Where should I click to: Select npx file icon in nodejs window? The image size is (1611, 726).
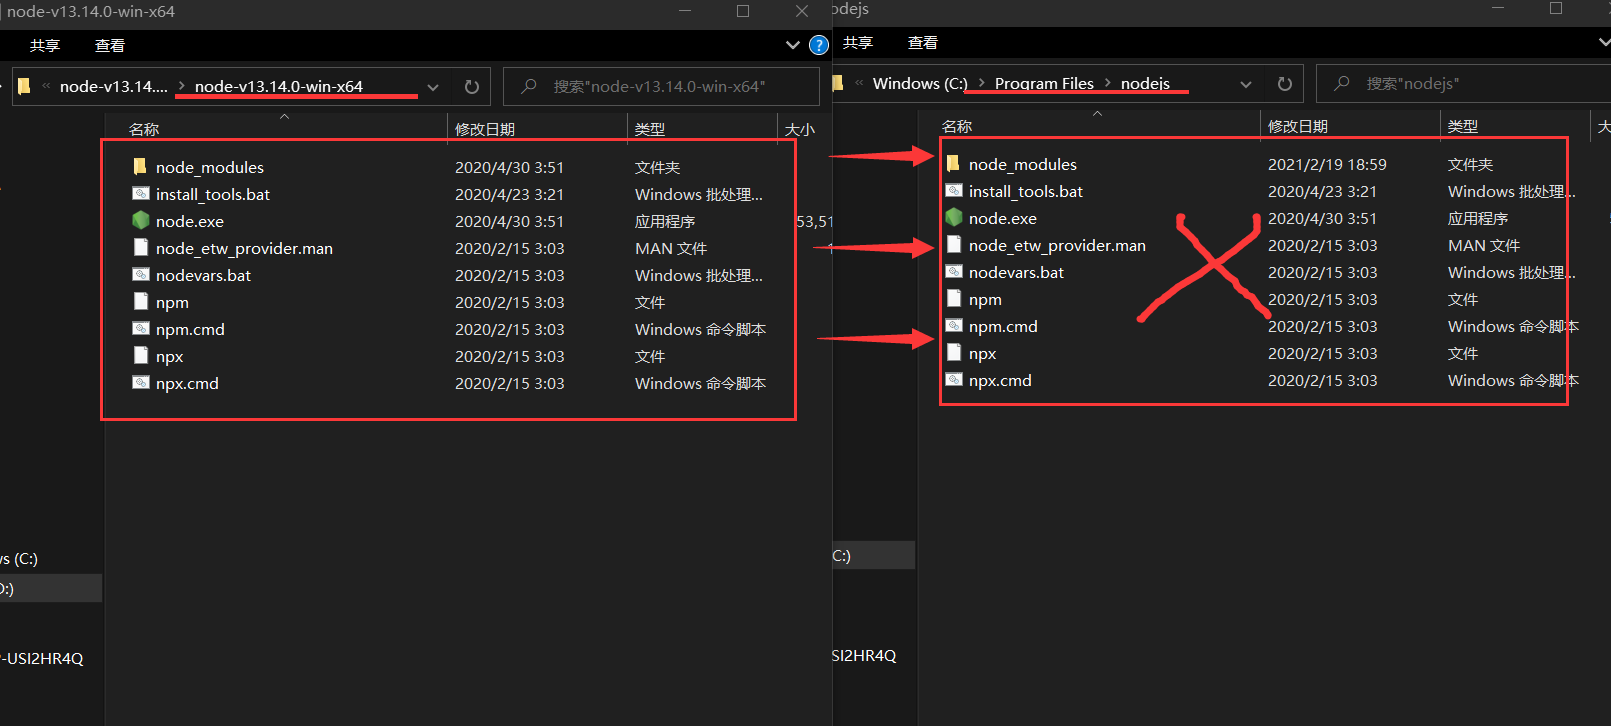[953, 353]
